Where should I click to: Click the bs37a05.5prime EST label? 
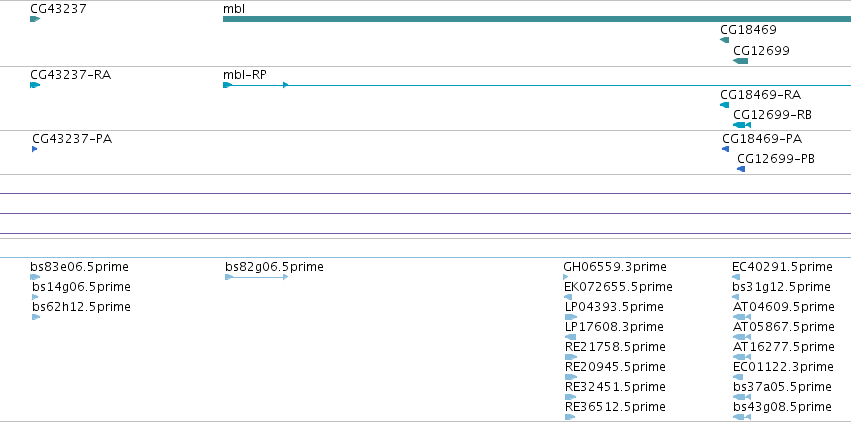pyautogui.click(x=782, y=387)
